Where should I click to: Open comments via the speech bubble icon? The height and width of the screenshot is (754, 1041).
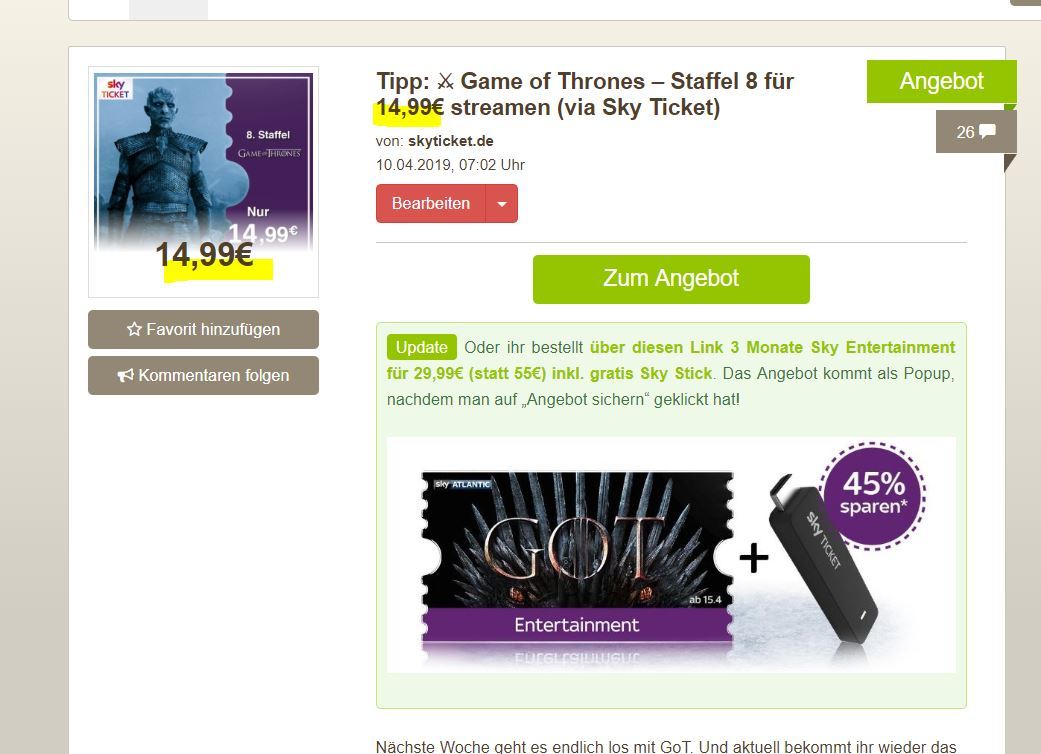987,131
